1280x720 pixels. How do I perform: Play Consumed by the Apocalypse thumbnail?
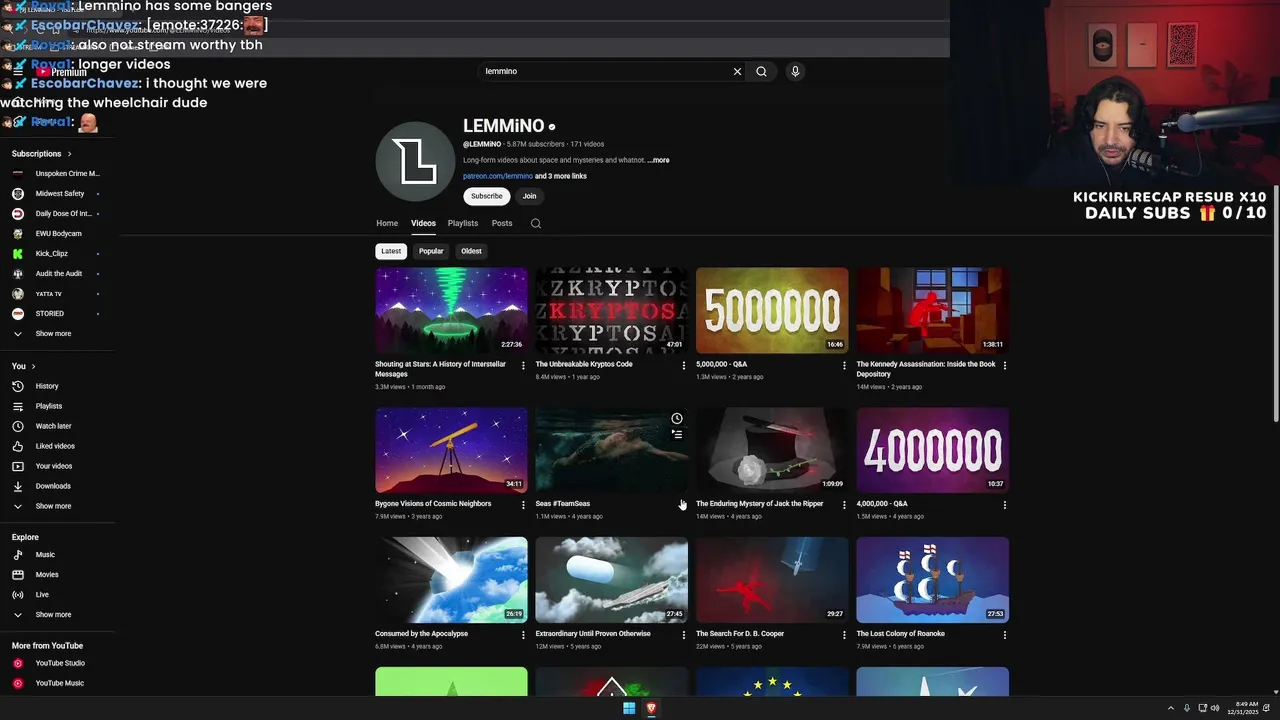451,580
